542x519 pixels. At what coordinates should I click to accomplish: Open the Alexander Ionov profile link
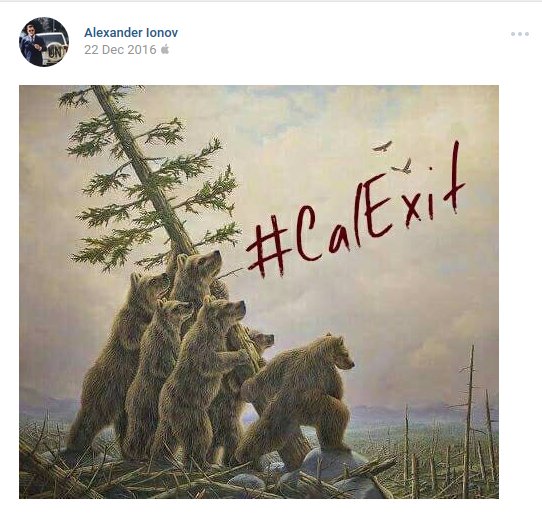point(131,33)
